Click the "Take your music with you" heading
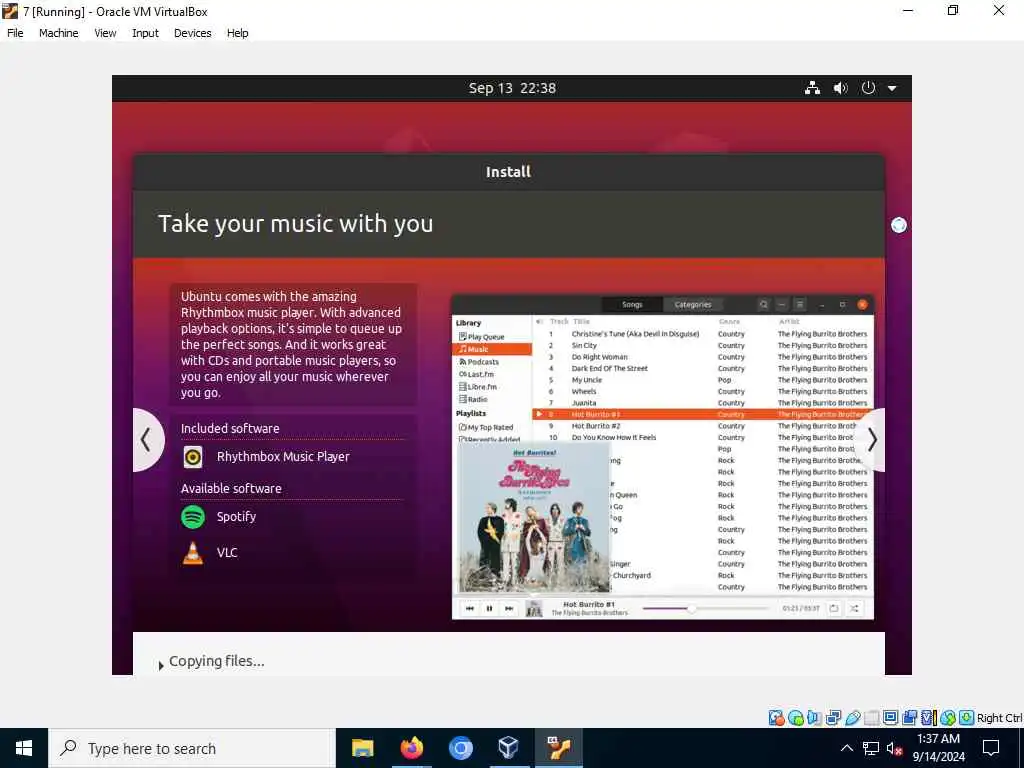This screenshot has width=1024, height=768. coord(295,223)
